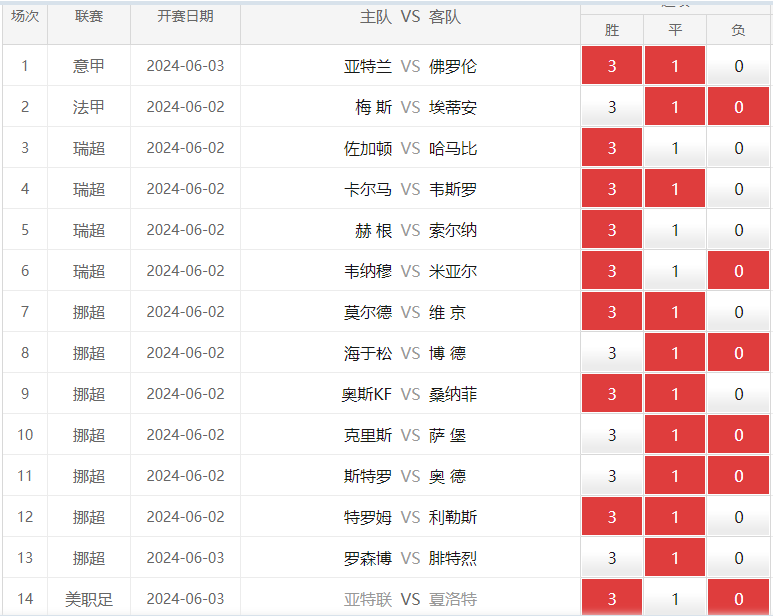
Task: Select 负 (0) for match 9 奥斯KF vs 桑纳菲
Action: click(738, 393)
